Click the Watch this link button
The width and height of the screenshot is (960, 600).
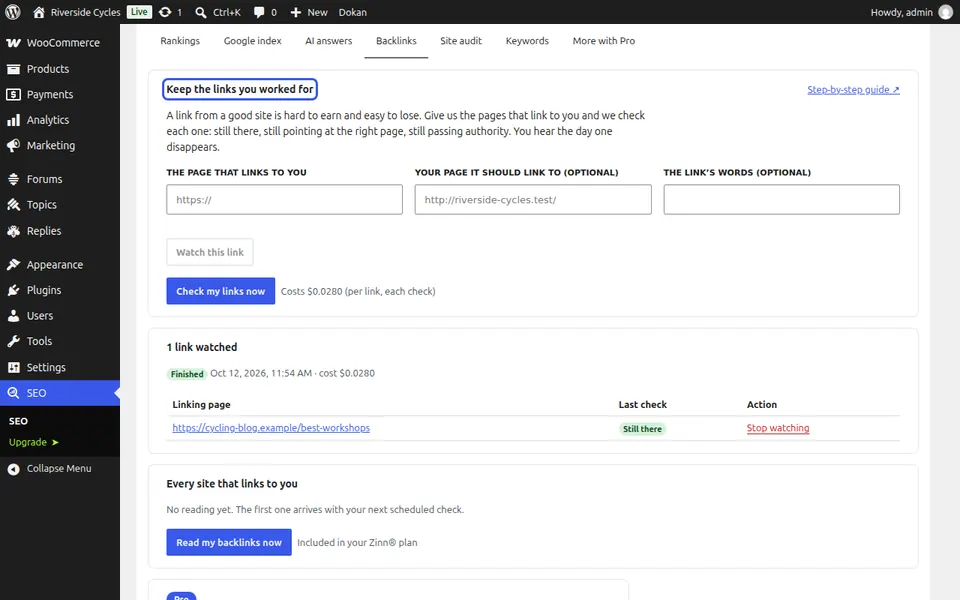click(x=210, y=252)
